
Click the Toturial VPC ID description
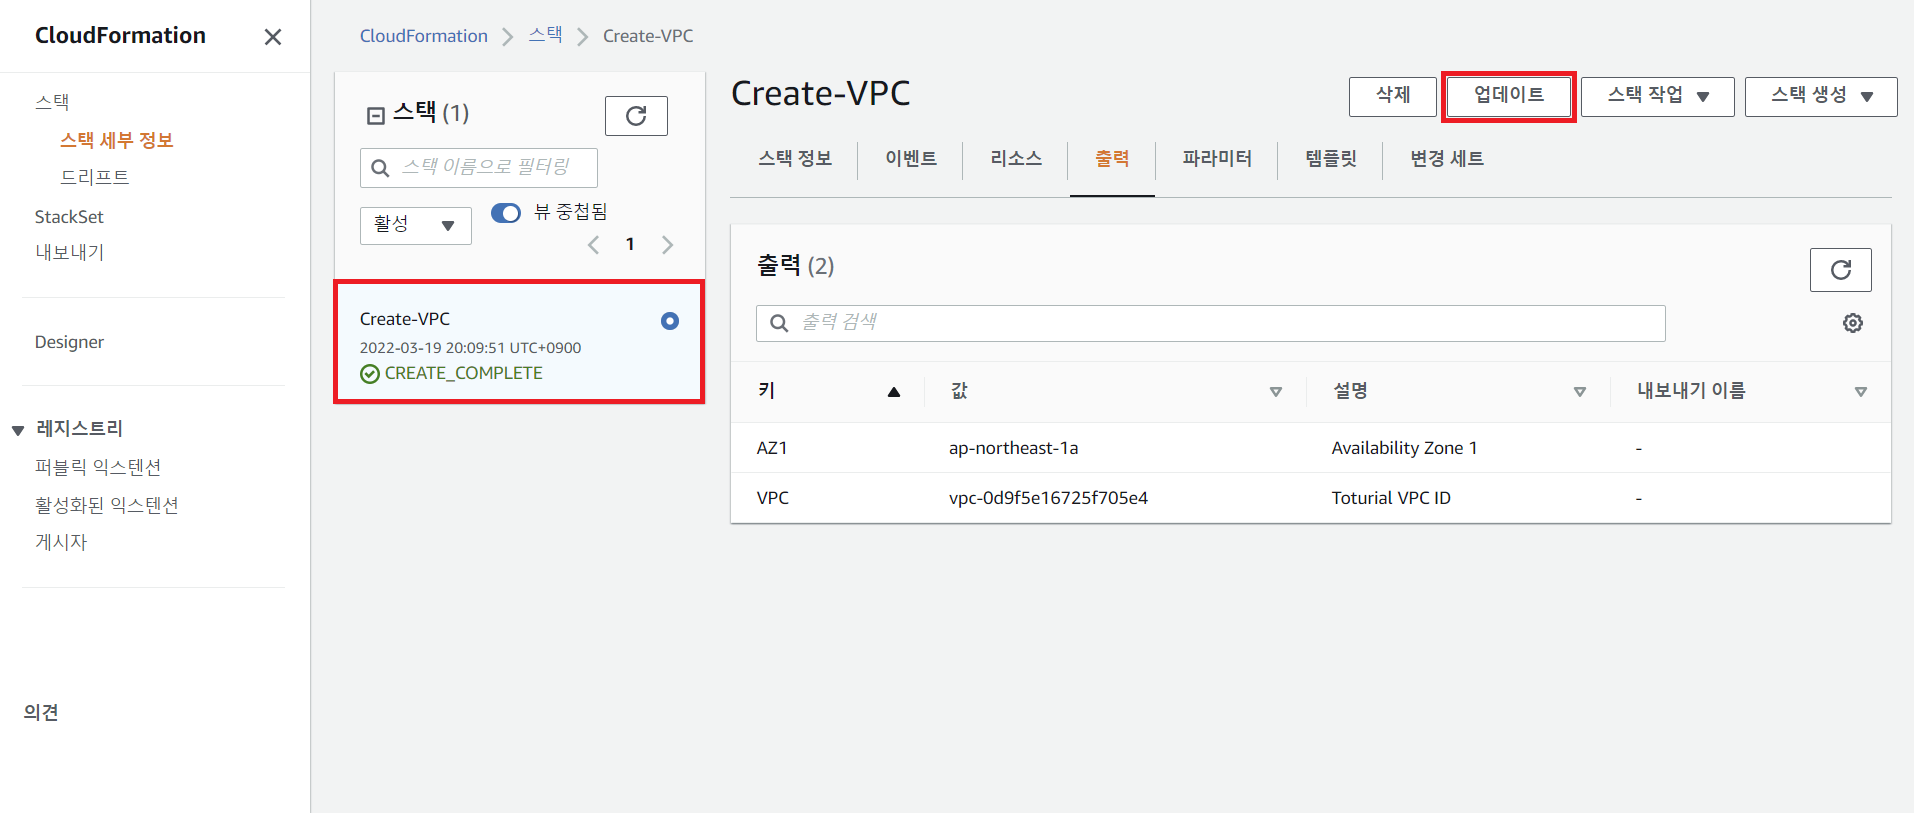pyautogui.click(x=1391, y=498)
